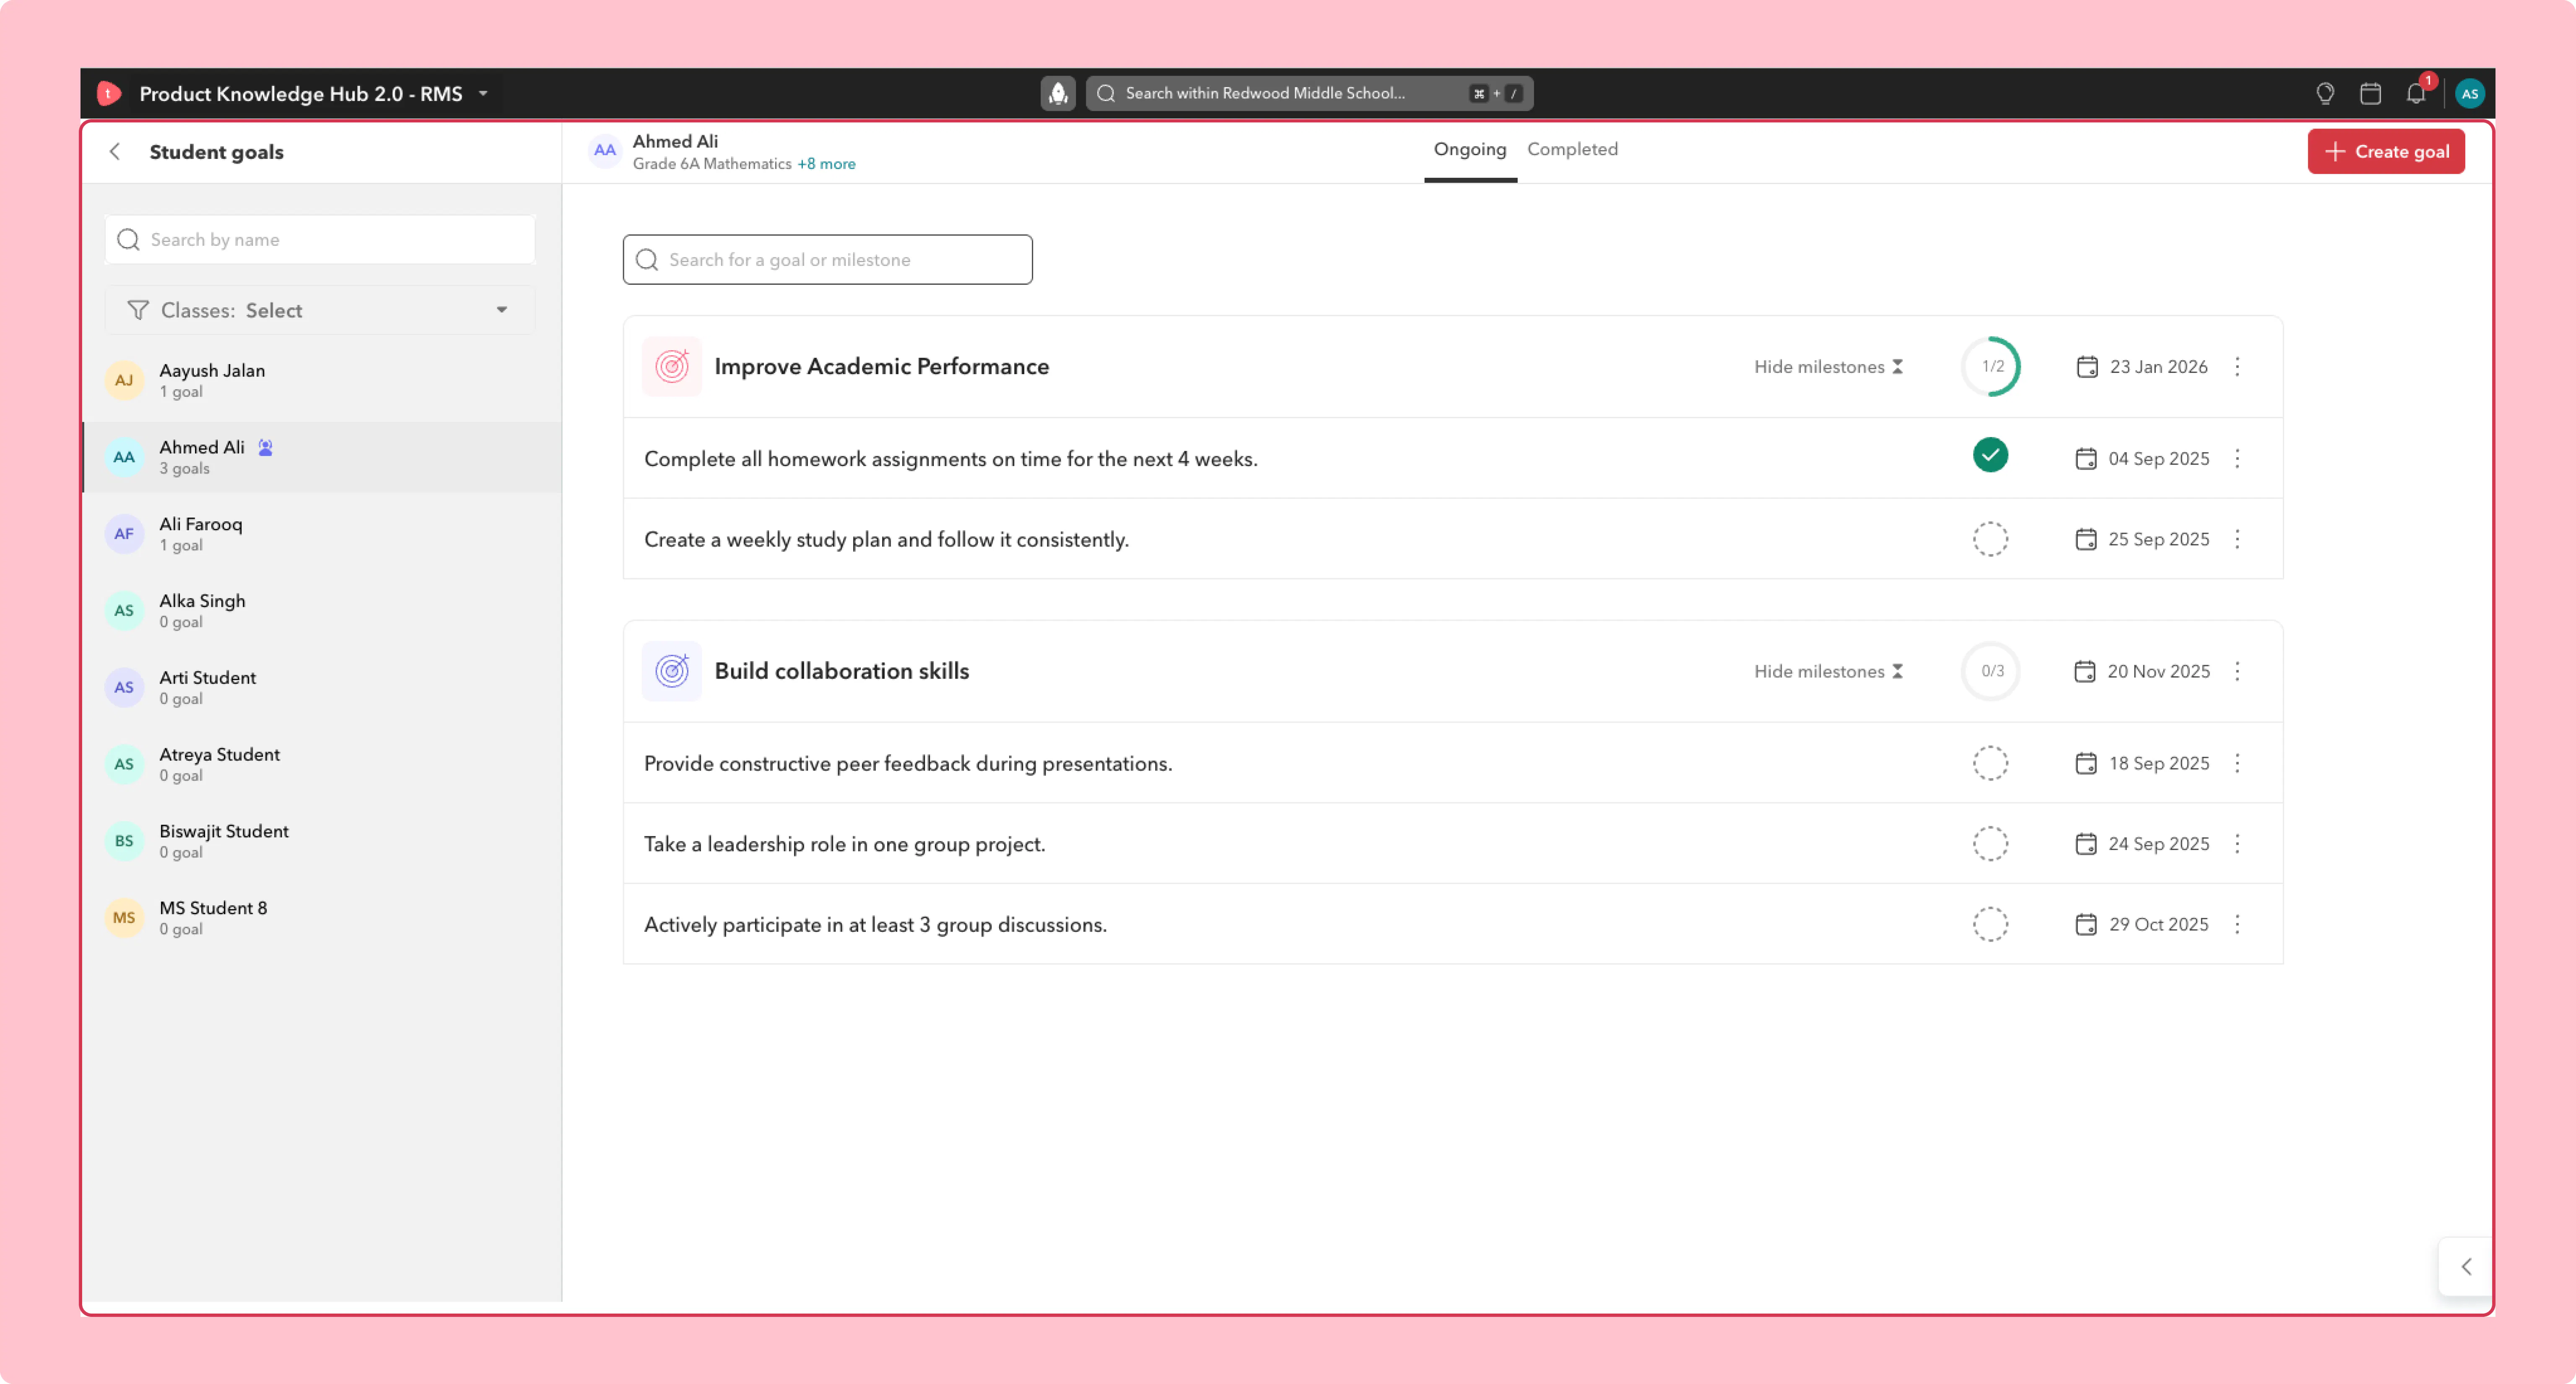Viewport: 2576px width, 1384px height.
Task: Expand the side panel with the bottom-right chevron
Action: point(2466,1267)
